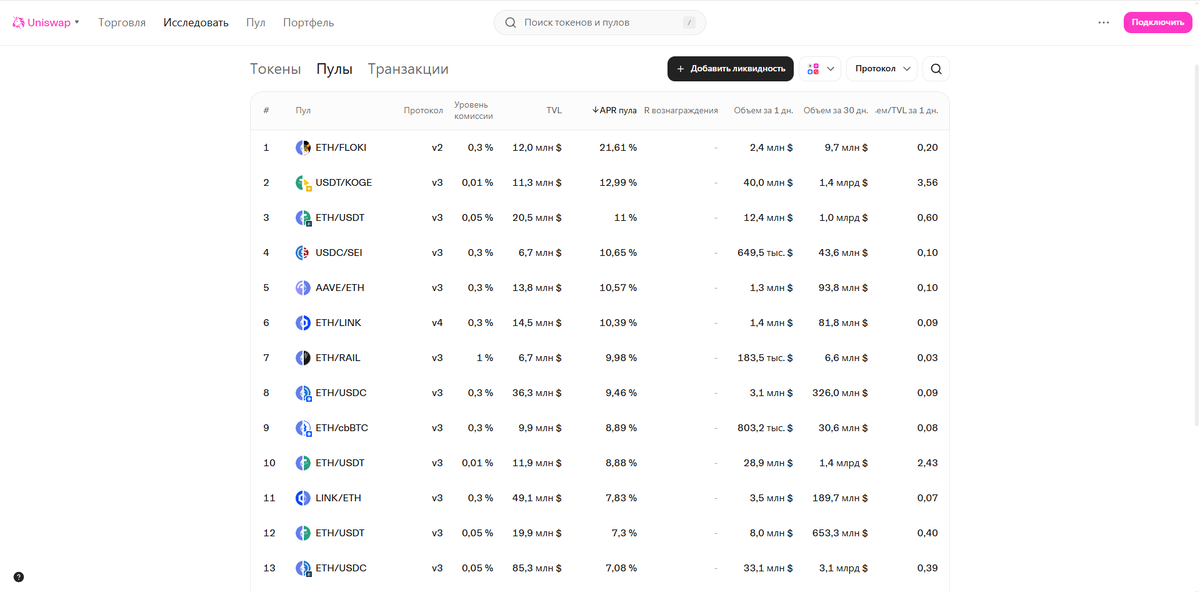1200x592 pixels.
Task: Click TVL value 36,3 млн $
Action: tap(537, 393)
